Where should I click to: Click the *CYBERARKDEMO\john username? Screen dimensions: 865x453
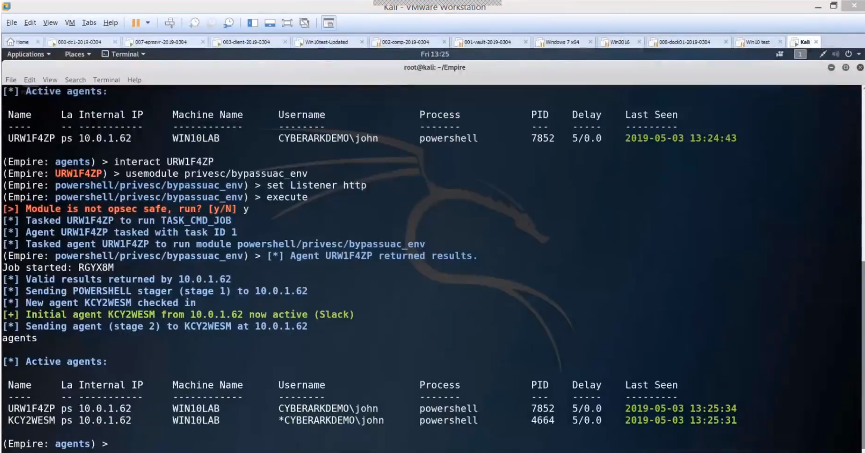[x=330, y=420]
